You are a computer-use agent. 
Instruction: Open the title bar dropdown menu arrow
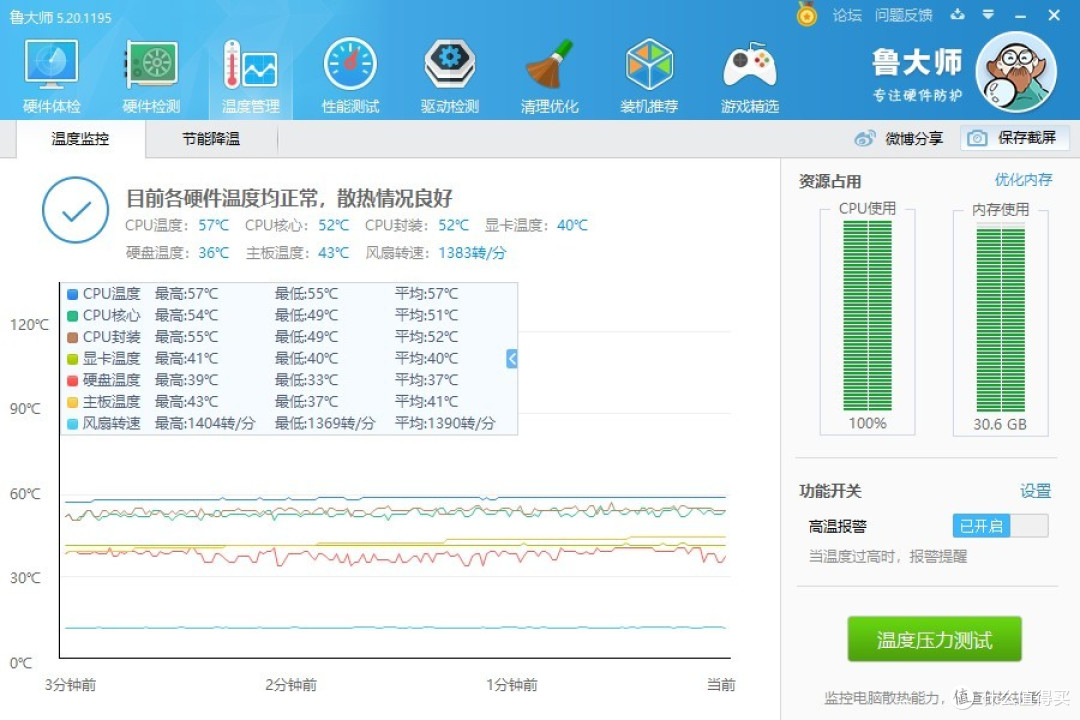point(988,14)
